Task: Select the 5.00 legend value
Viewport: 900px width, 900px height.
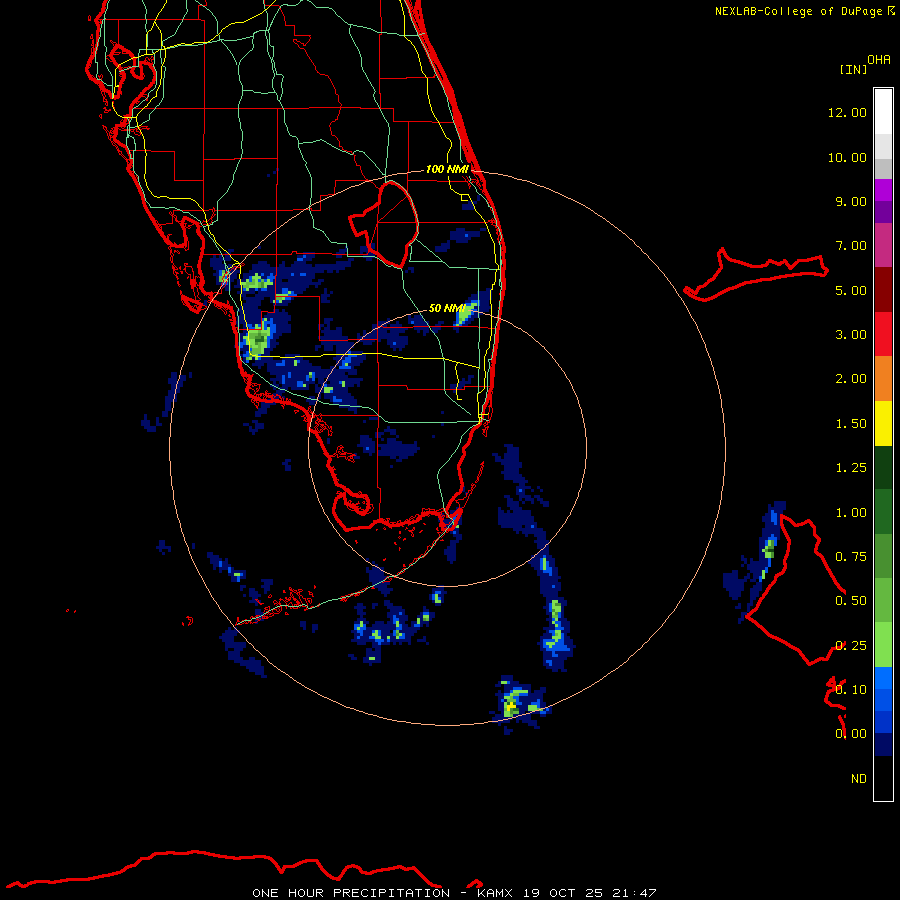Action: [x=851, y=290]
